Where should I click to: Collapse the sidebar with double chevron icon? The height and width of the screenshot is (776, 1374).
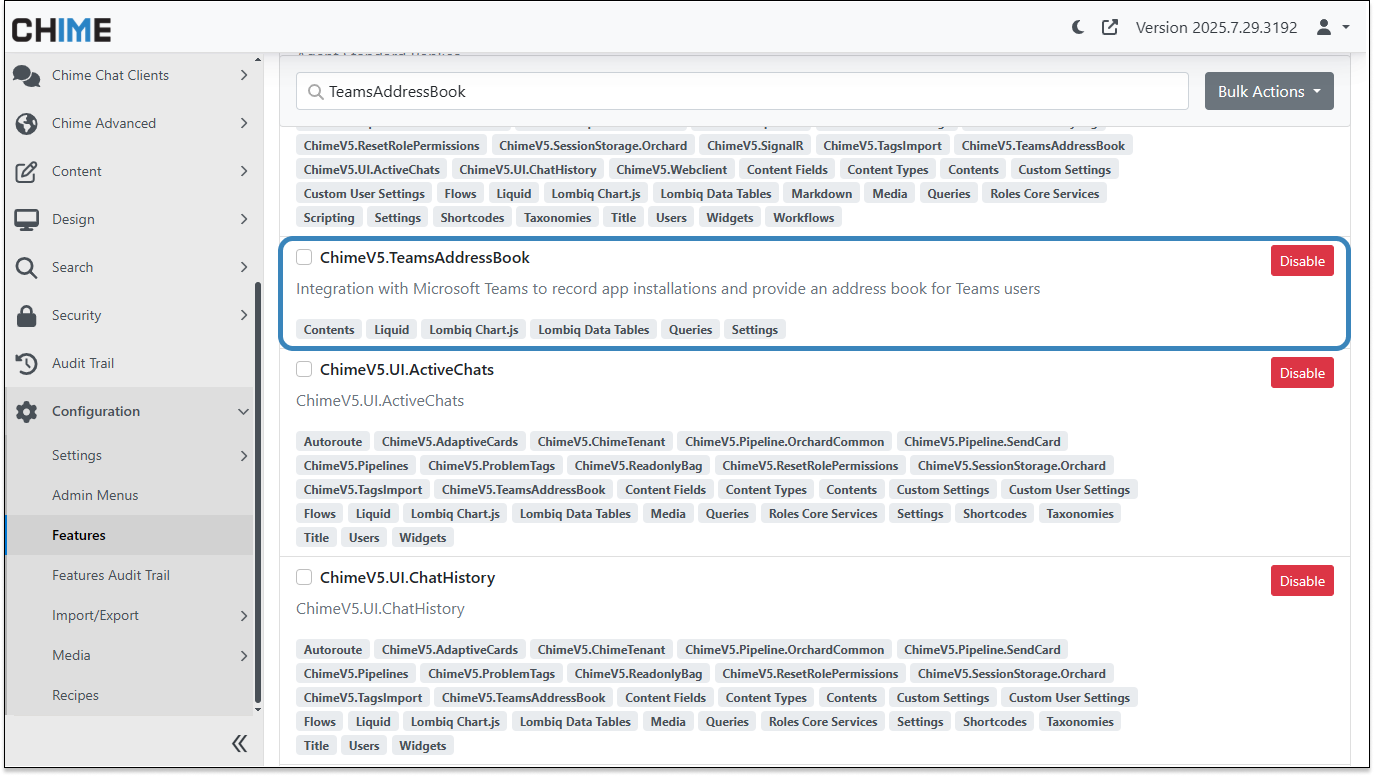point(239,743)
